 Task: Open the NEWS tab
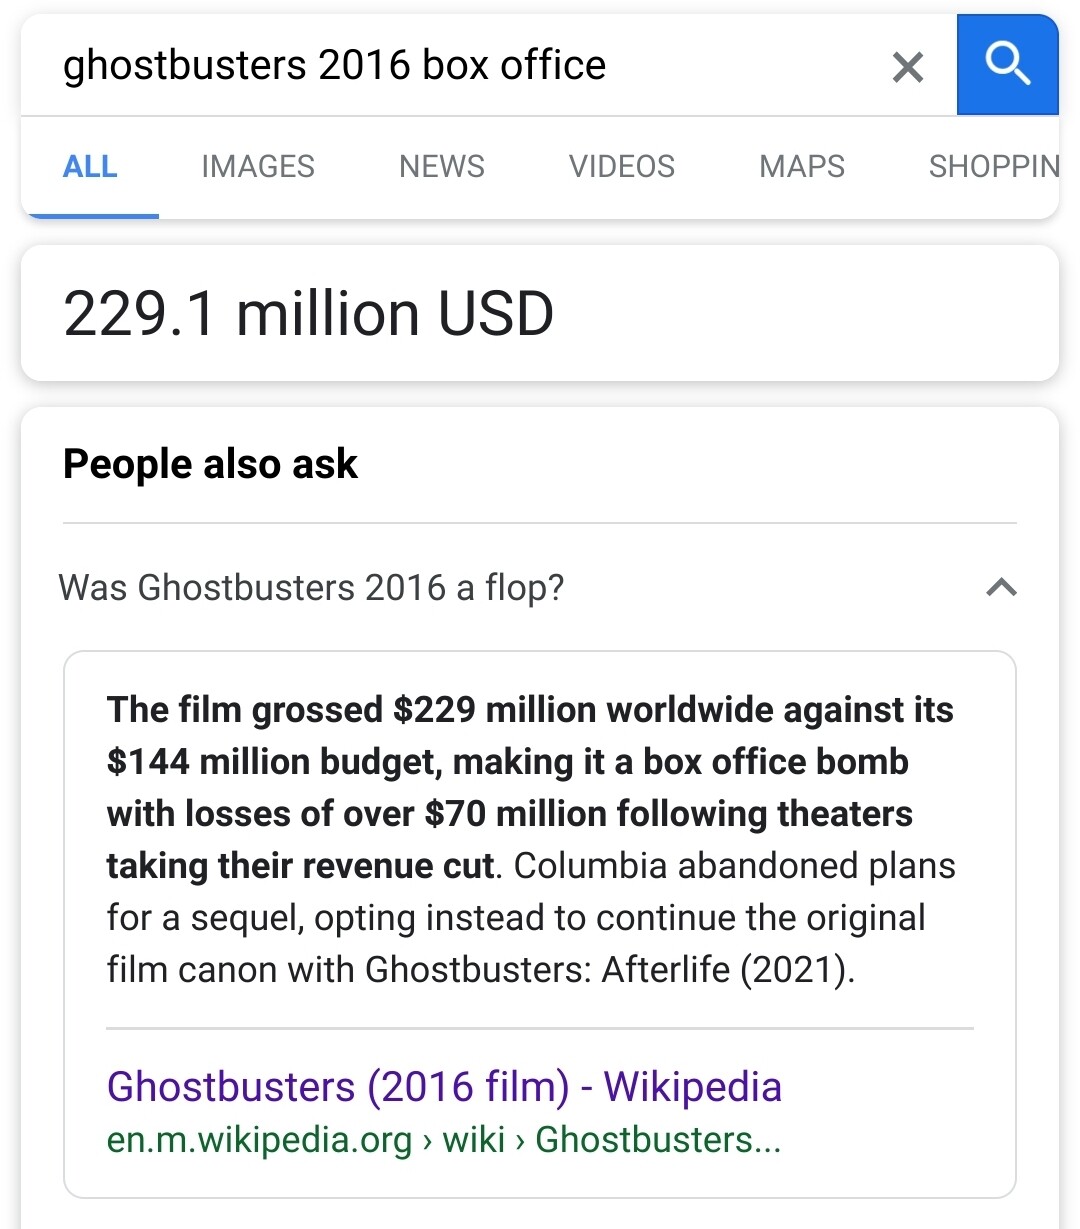(441, 167)
